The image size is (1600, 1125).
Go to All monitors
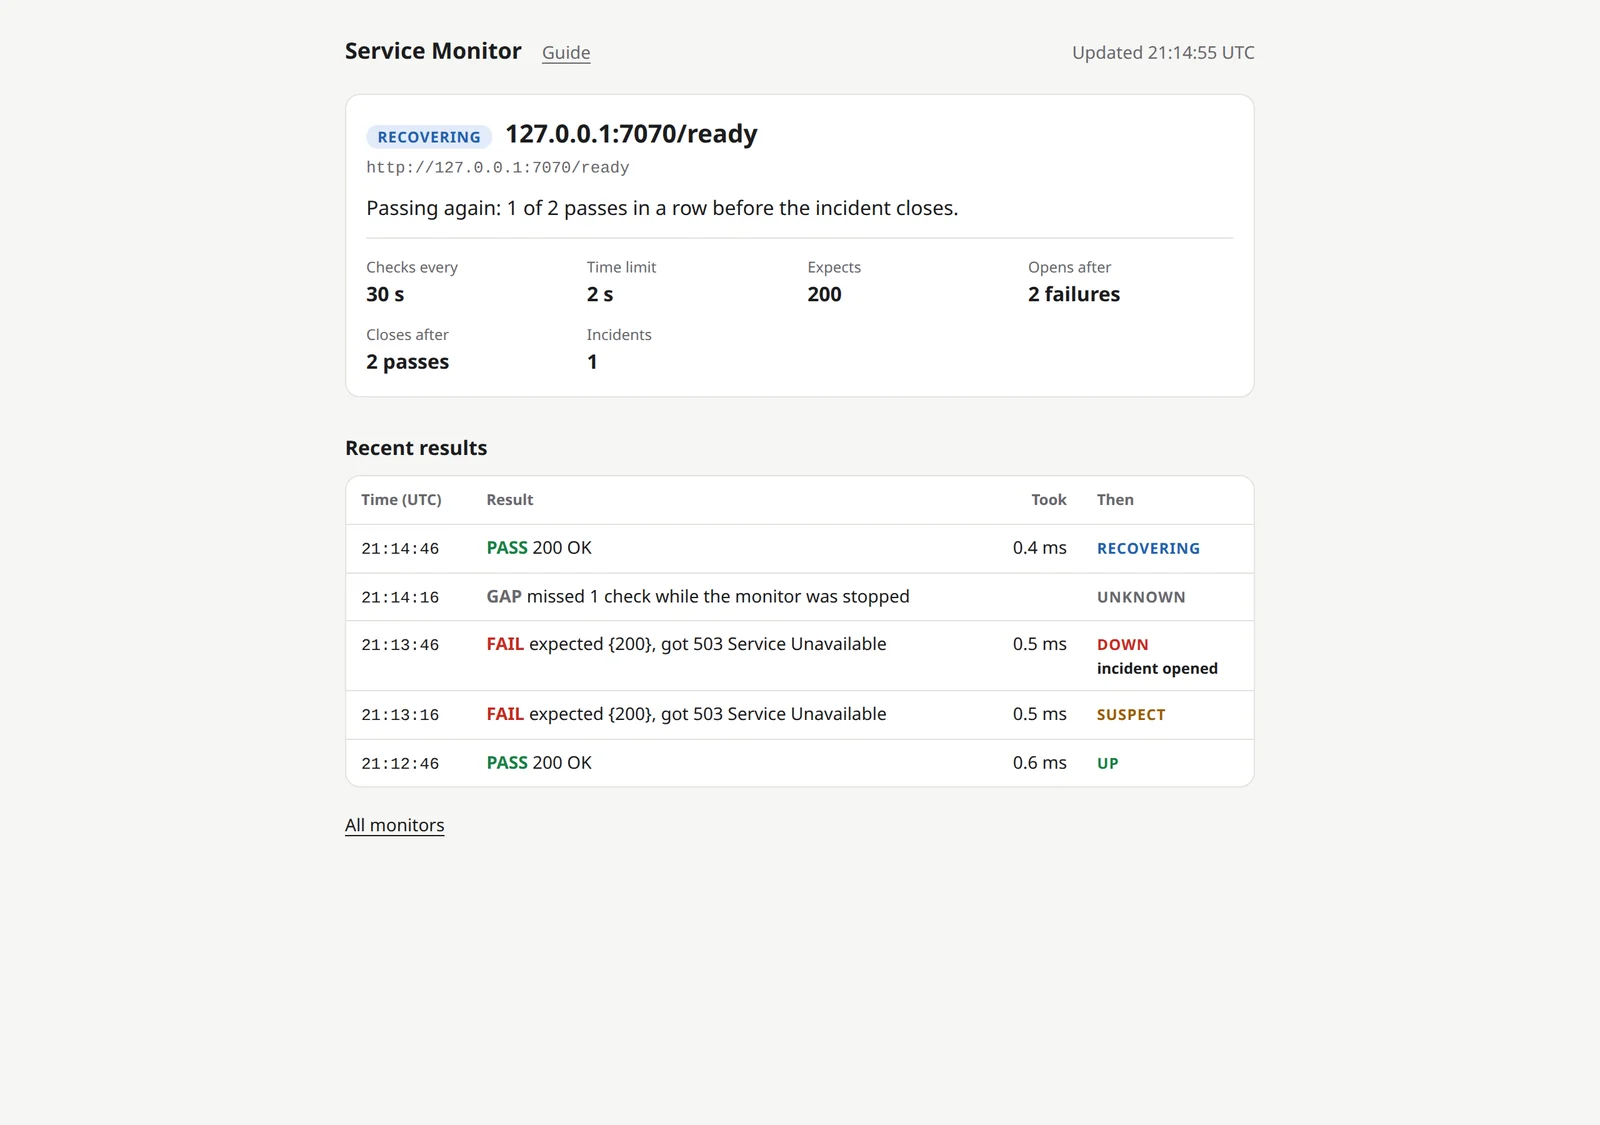pos(395,825)
